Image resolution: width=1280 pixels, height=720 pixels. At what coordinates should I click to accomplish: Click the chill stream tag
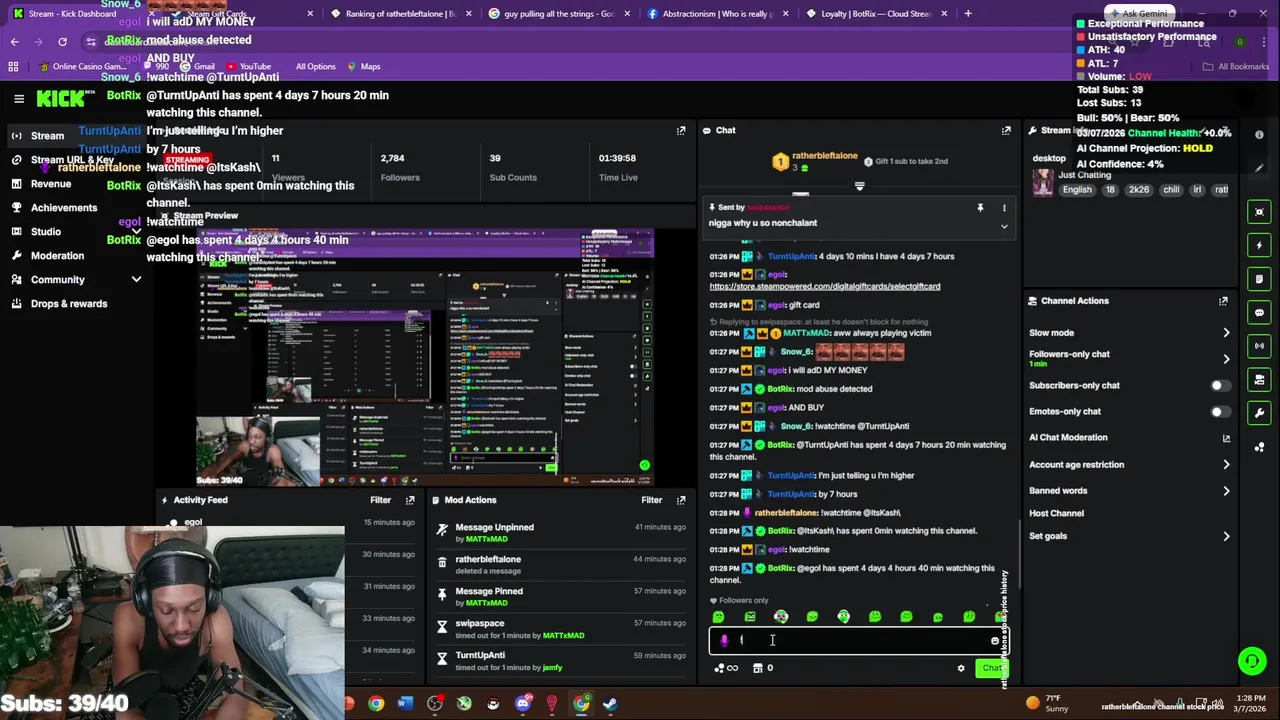(1171, 190)
